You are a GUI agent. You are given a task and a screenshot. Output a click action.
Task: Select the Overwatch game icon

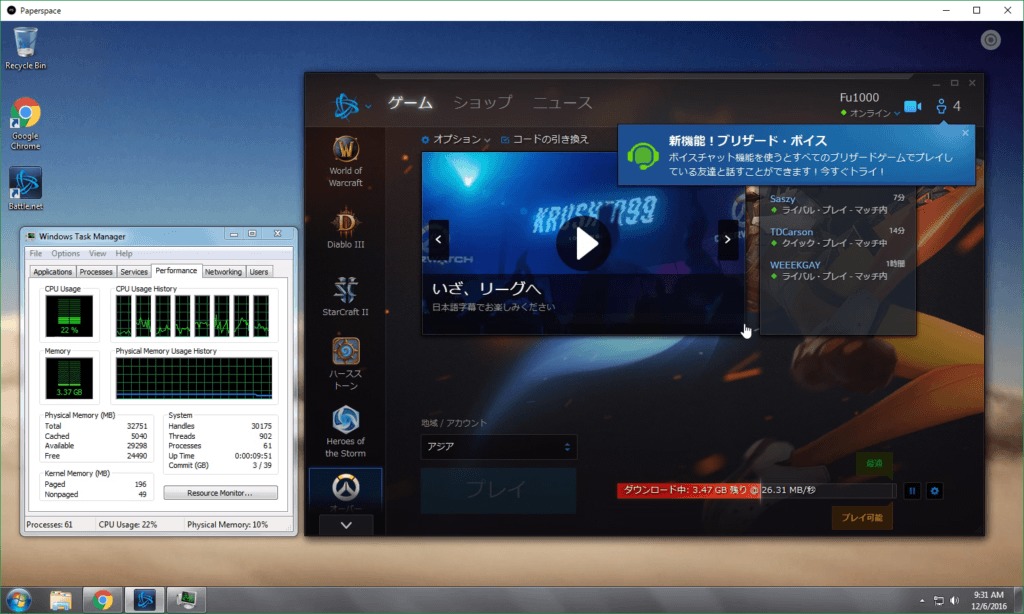tap(345, 490)
